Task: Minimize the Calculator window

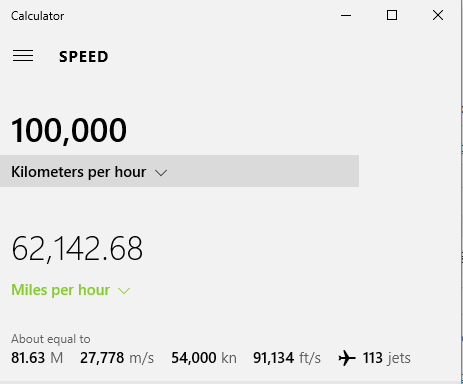Action: pos(346,15)
